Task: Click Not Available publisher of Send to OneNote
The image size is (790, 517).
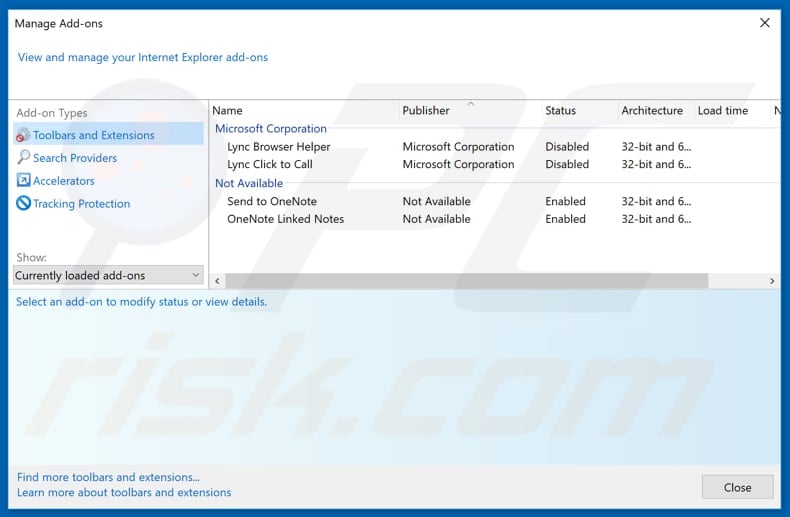Action: click(x=436, y=201)
